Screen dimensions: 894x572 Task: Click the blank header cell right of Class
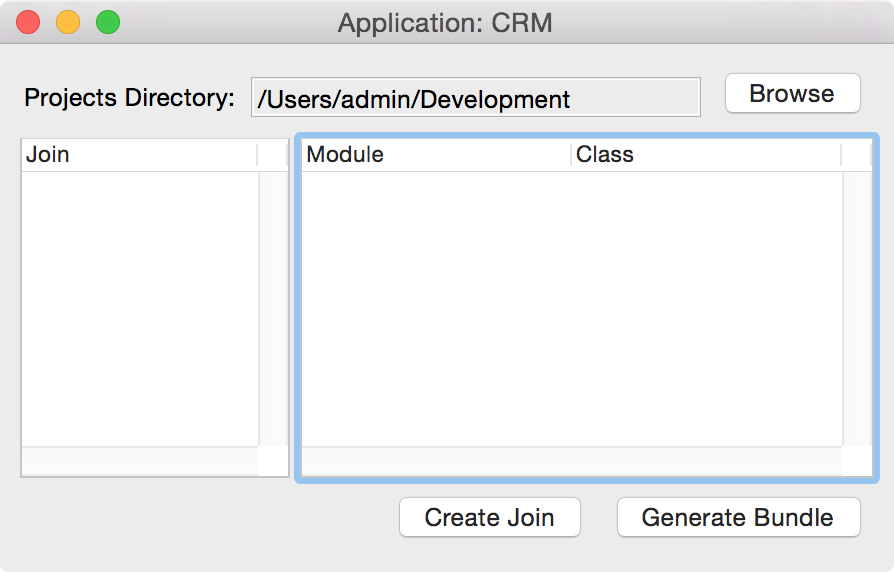(856, 155)
